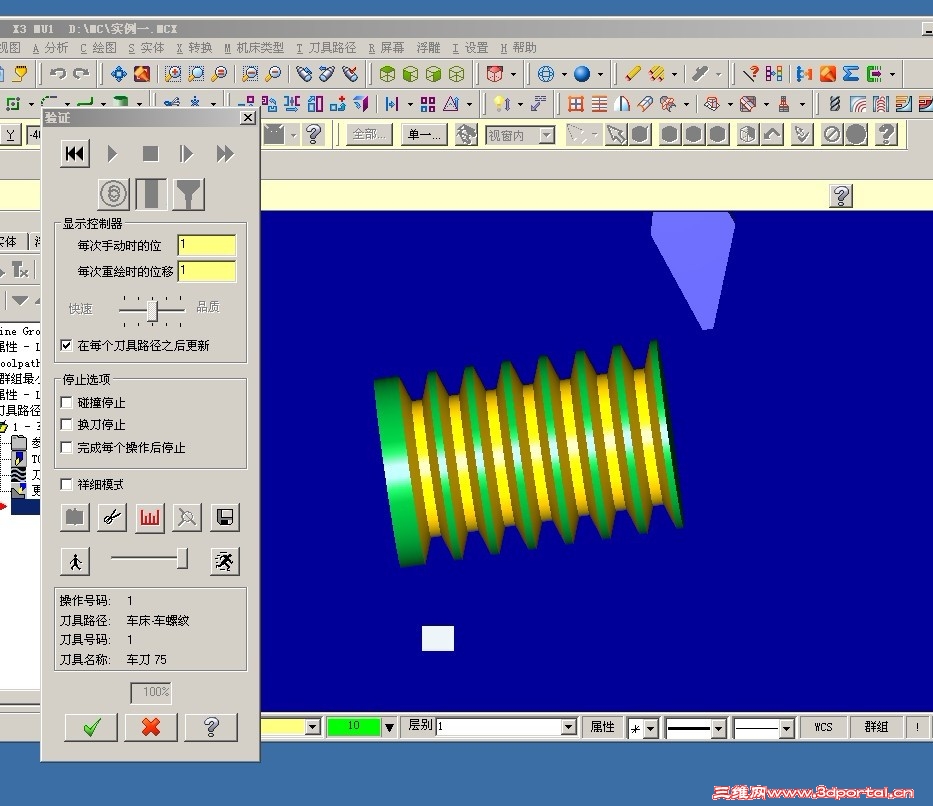Open the verify configuration folder icon
This screenshot has width=933, height=806.
75,517
